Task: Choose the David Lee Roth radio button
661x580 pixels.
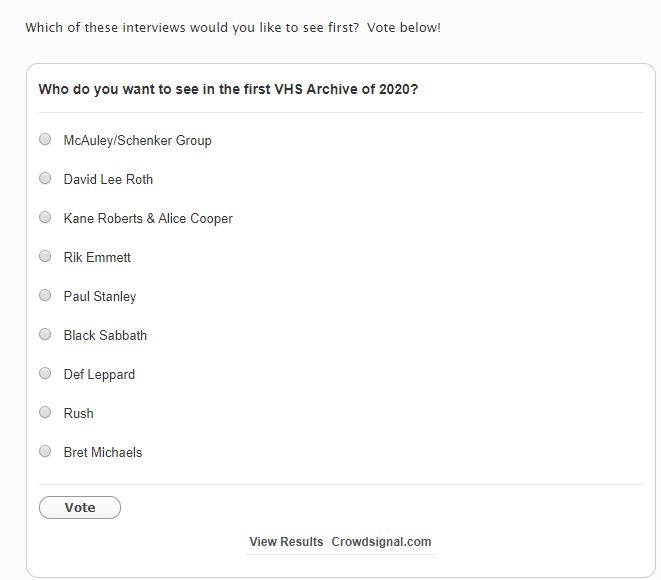Action: click(45, 179)
